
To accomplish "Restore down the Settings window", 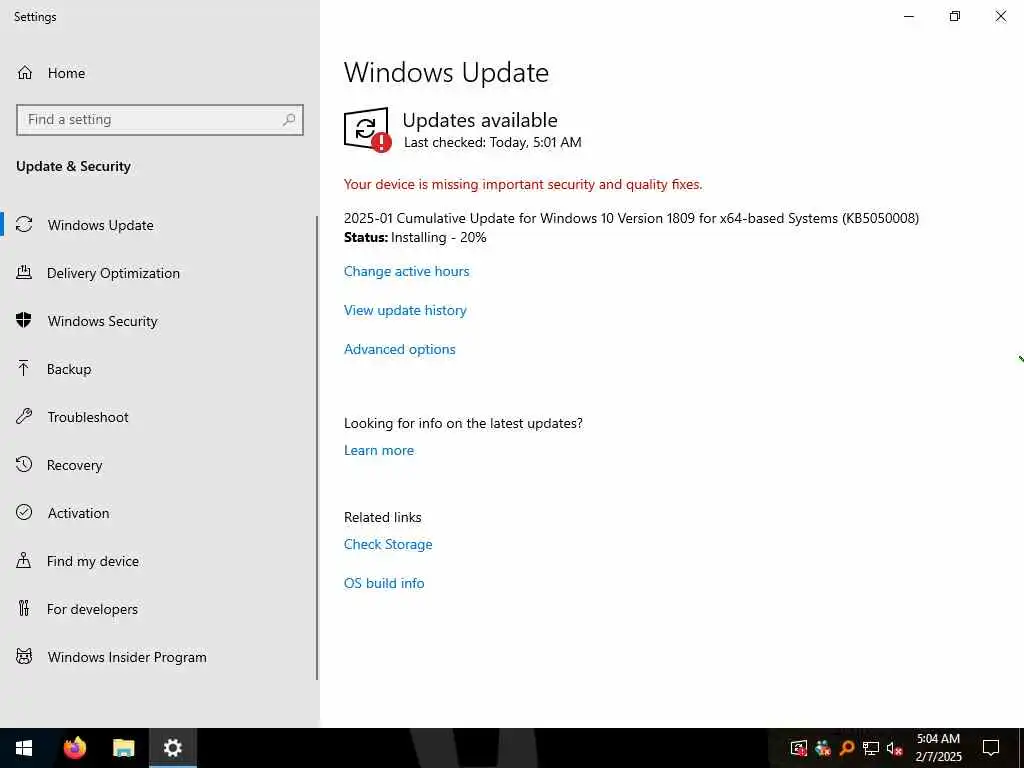I will 955,16.
